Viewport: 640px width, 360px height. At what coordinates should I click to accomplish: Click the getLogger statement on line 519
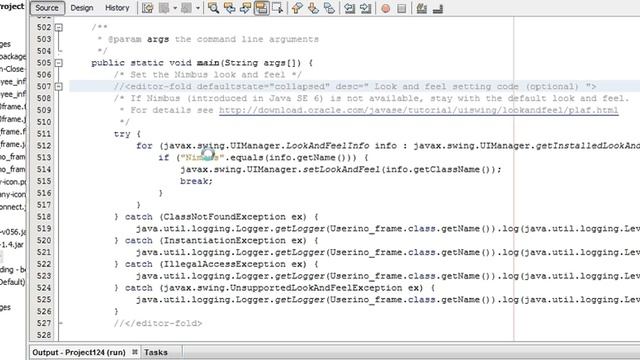tap(388, 229)
